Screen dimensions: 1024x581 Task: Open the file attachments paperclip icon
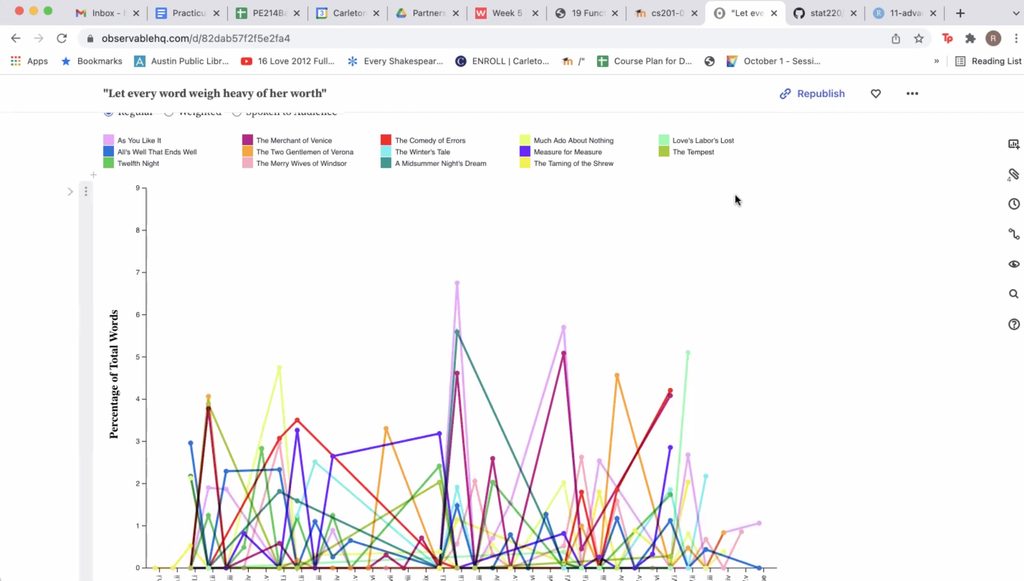pyautogui.click(x=1014, y=174)
